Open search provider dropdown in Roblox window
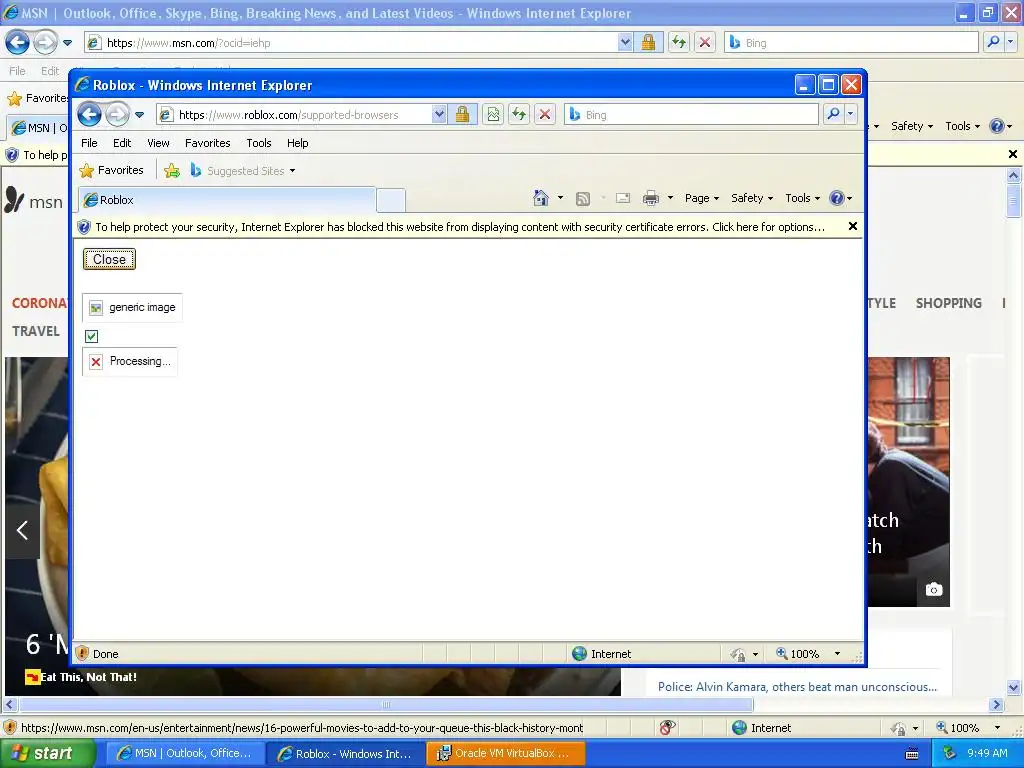 (x=850, y=114)
